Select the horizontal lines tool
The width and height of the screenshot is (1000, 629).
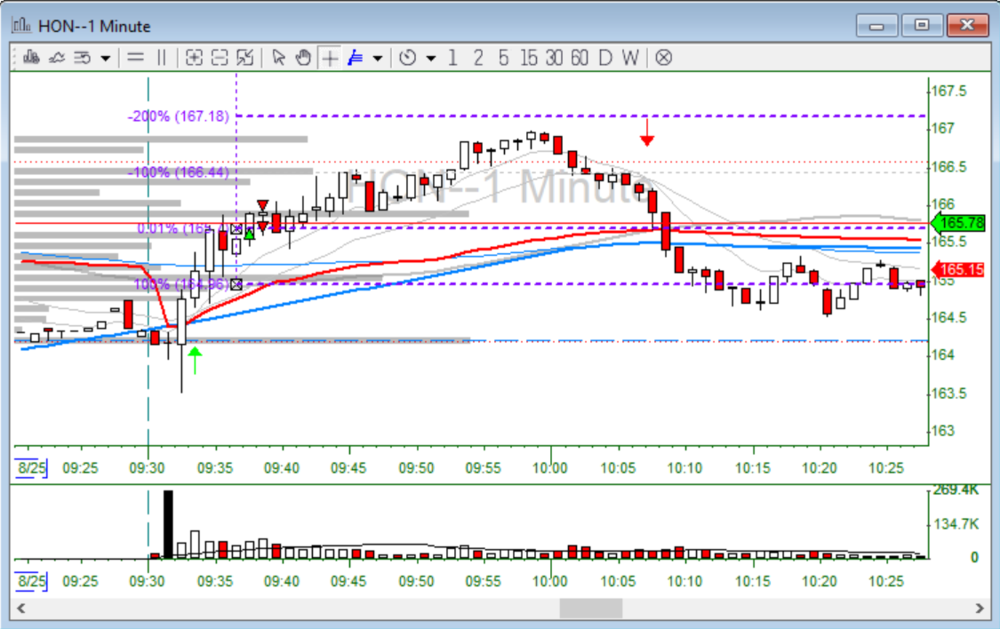click(x=135, y=57)
